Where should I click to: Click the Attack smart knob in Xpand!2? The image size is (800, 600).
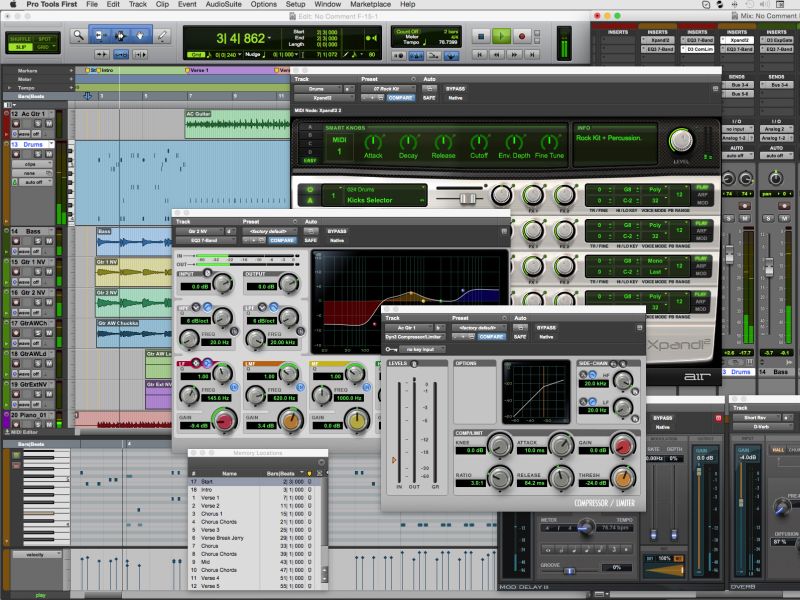[373, 142]
